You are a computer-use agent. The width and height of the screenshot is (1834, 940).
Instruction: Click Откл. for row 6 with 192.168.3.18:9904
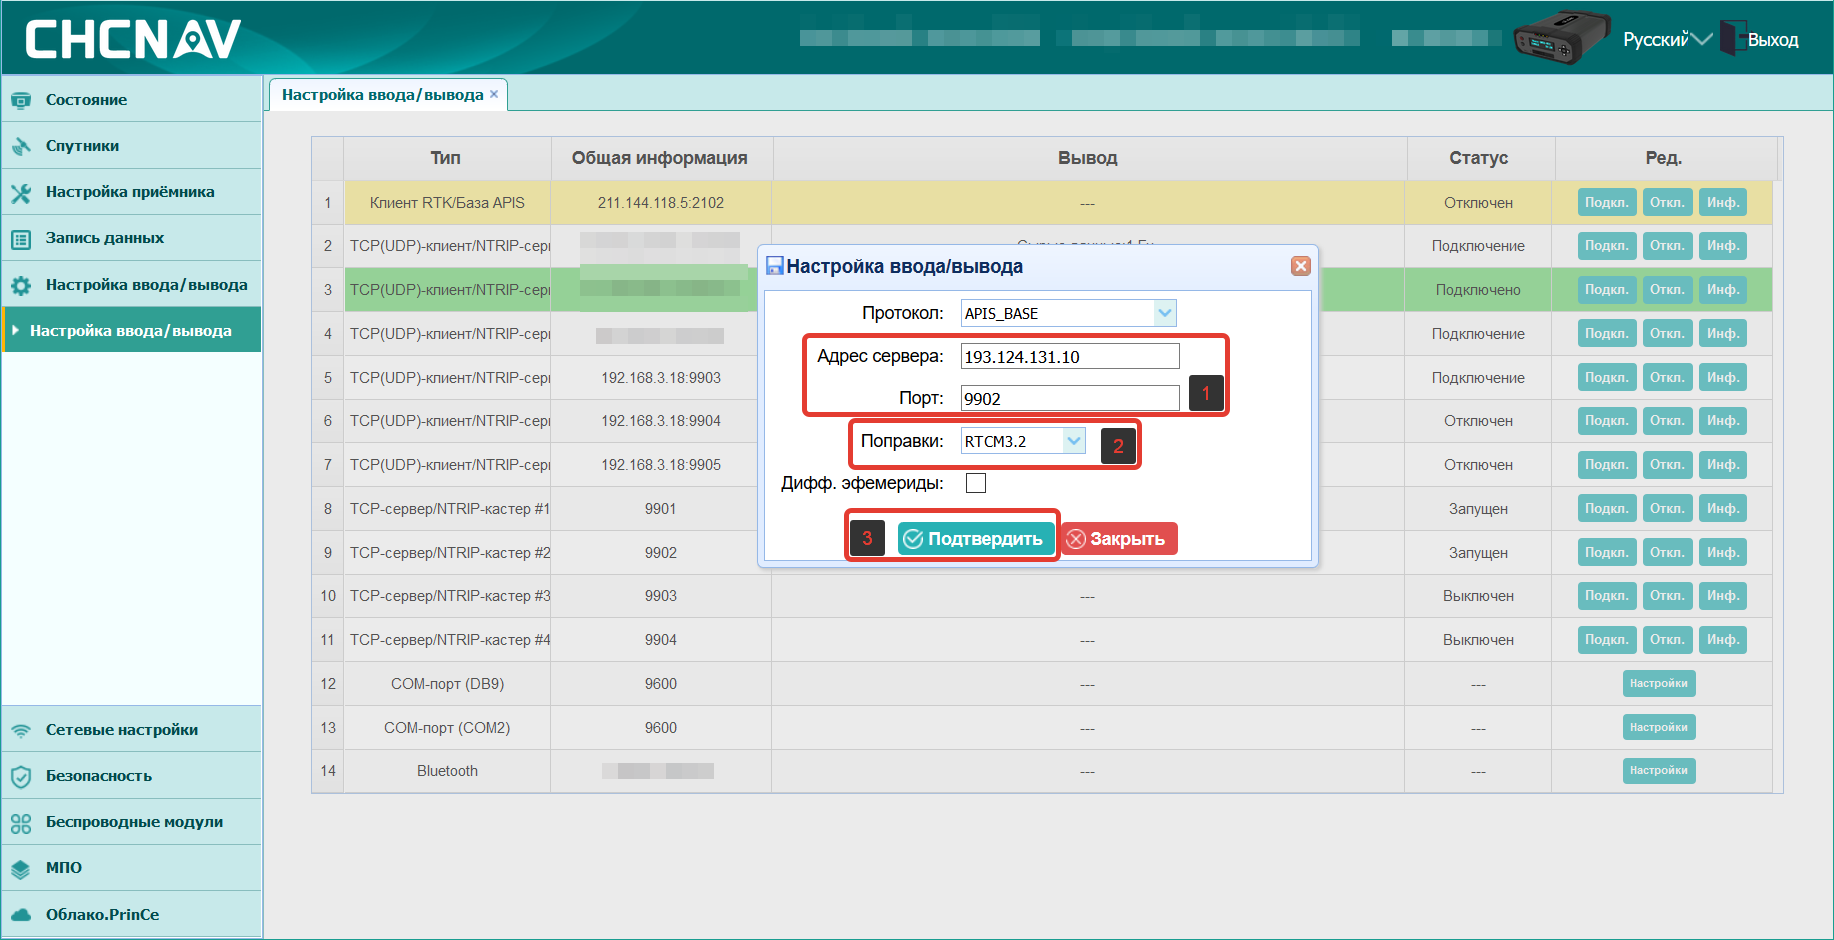1667,421
